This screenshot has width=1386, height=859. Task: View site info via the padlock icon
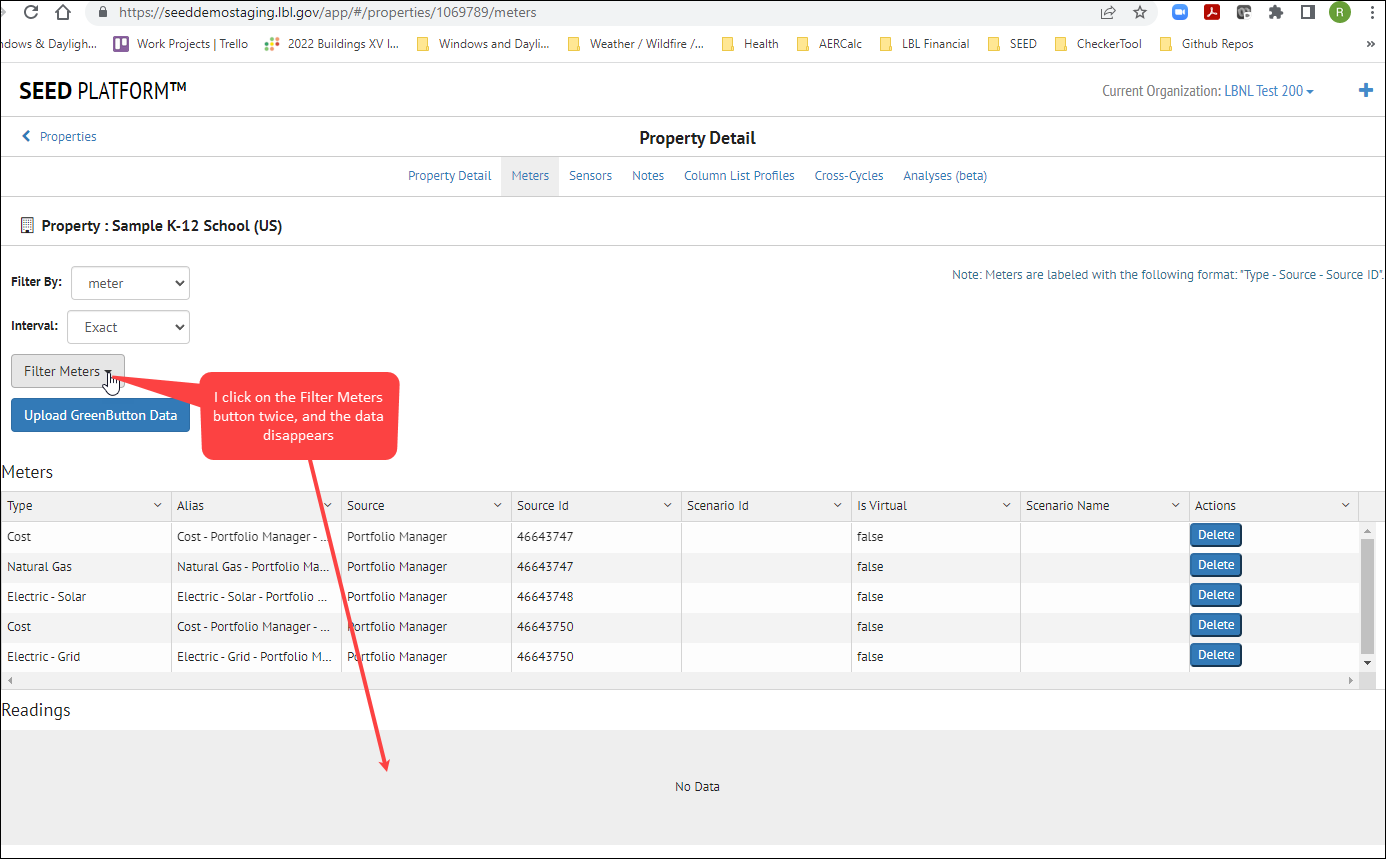(101, 12)
